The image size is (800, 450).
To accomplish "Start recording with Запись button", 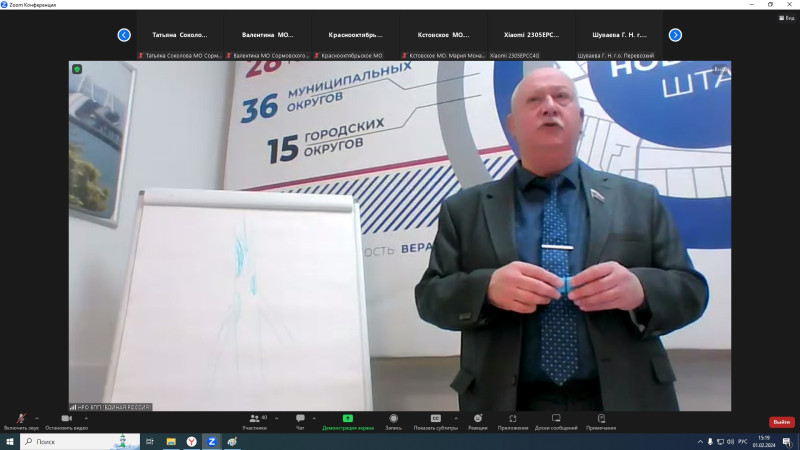I will click(x=393, y=421).
